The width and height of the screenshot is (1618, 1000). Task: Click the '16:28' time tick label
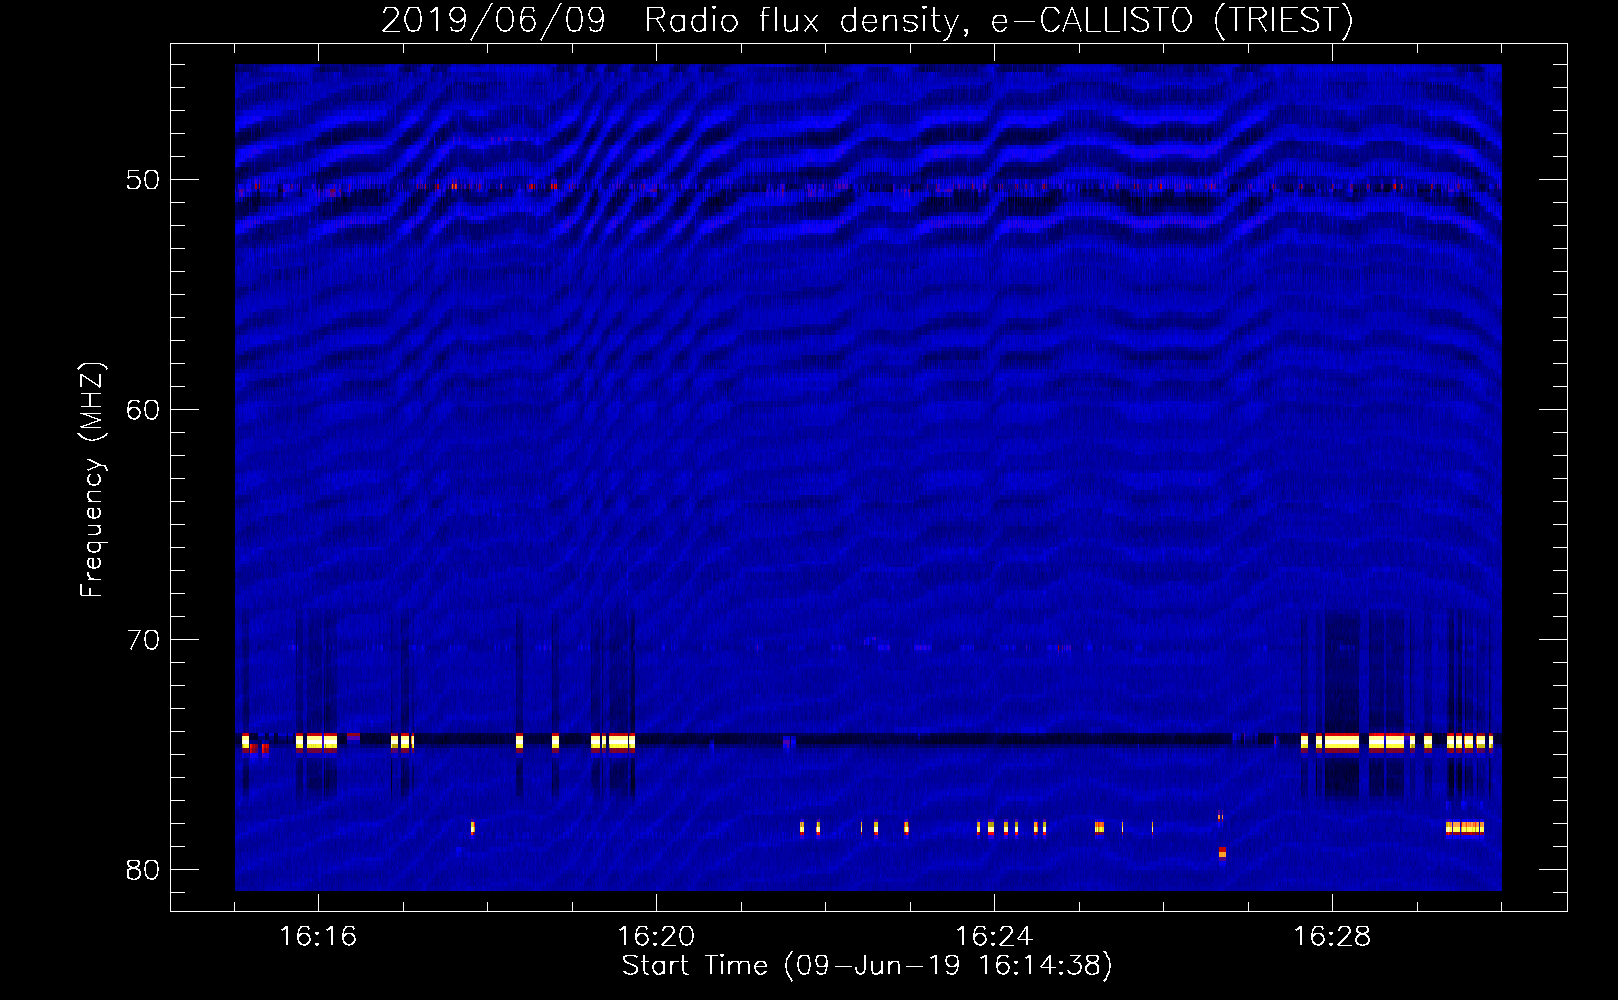click(x=1332, y=937)
